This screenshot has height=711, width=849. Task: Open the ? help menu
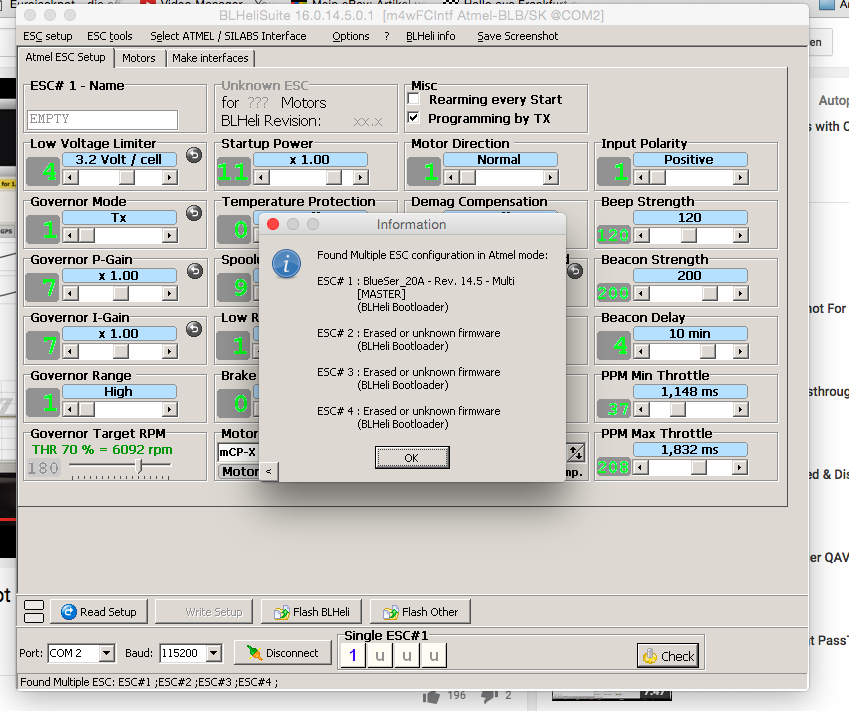tap(387, 36)
